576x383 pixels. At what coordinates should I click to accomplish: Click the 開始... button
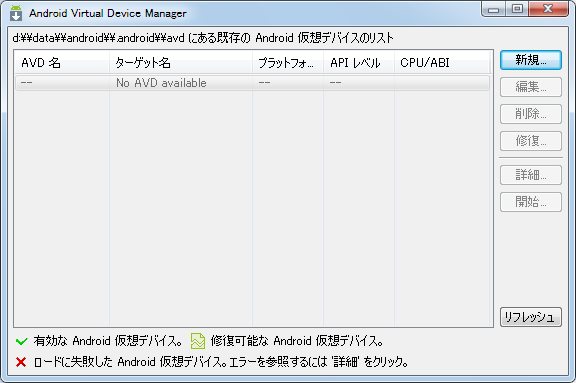[530, 202]
